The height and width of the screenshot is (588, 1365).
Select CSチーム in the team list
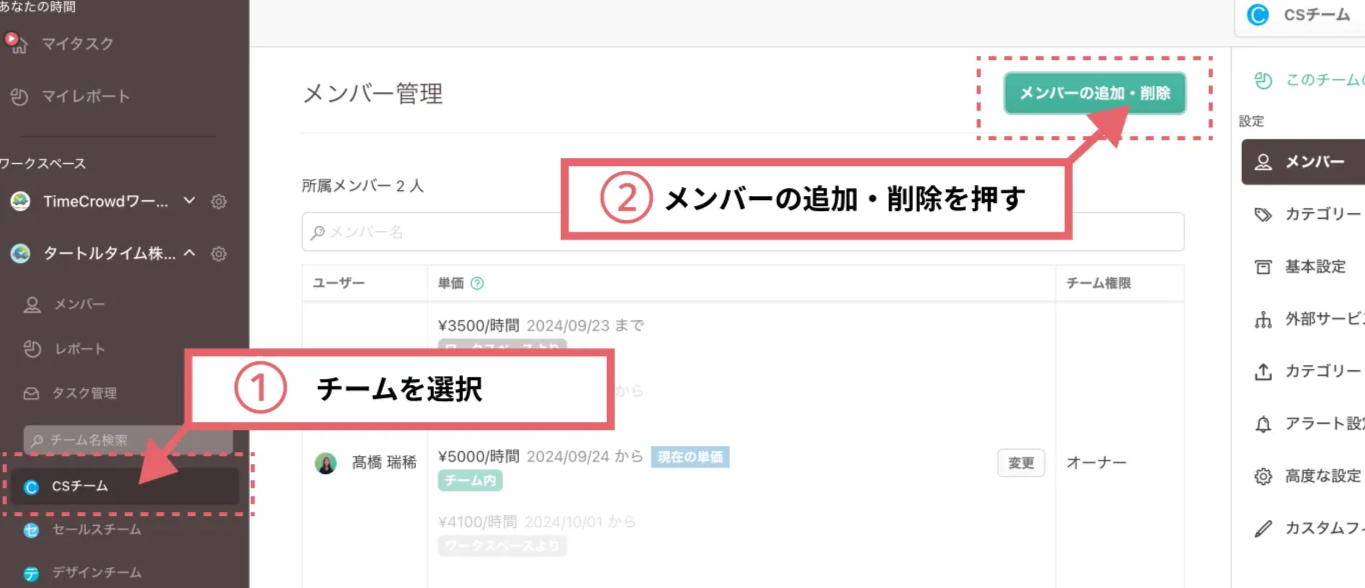[x=80, y=487]
